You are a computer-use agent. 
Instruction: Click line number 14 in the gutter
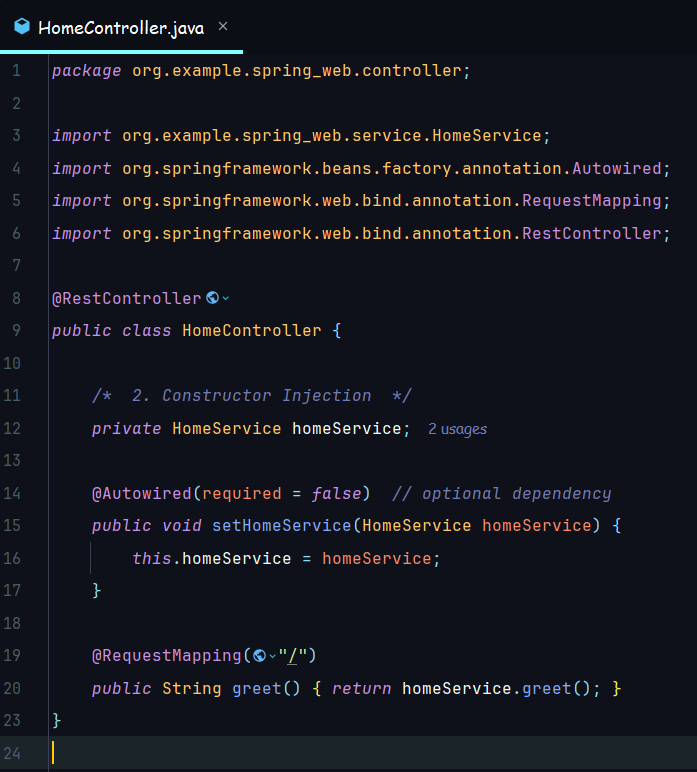(12, 493)
